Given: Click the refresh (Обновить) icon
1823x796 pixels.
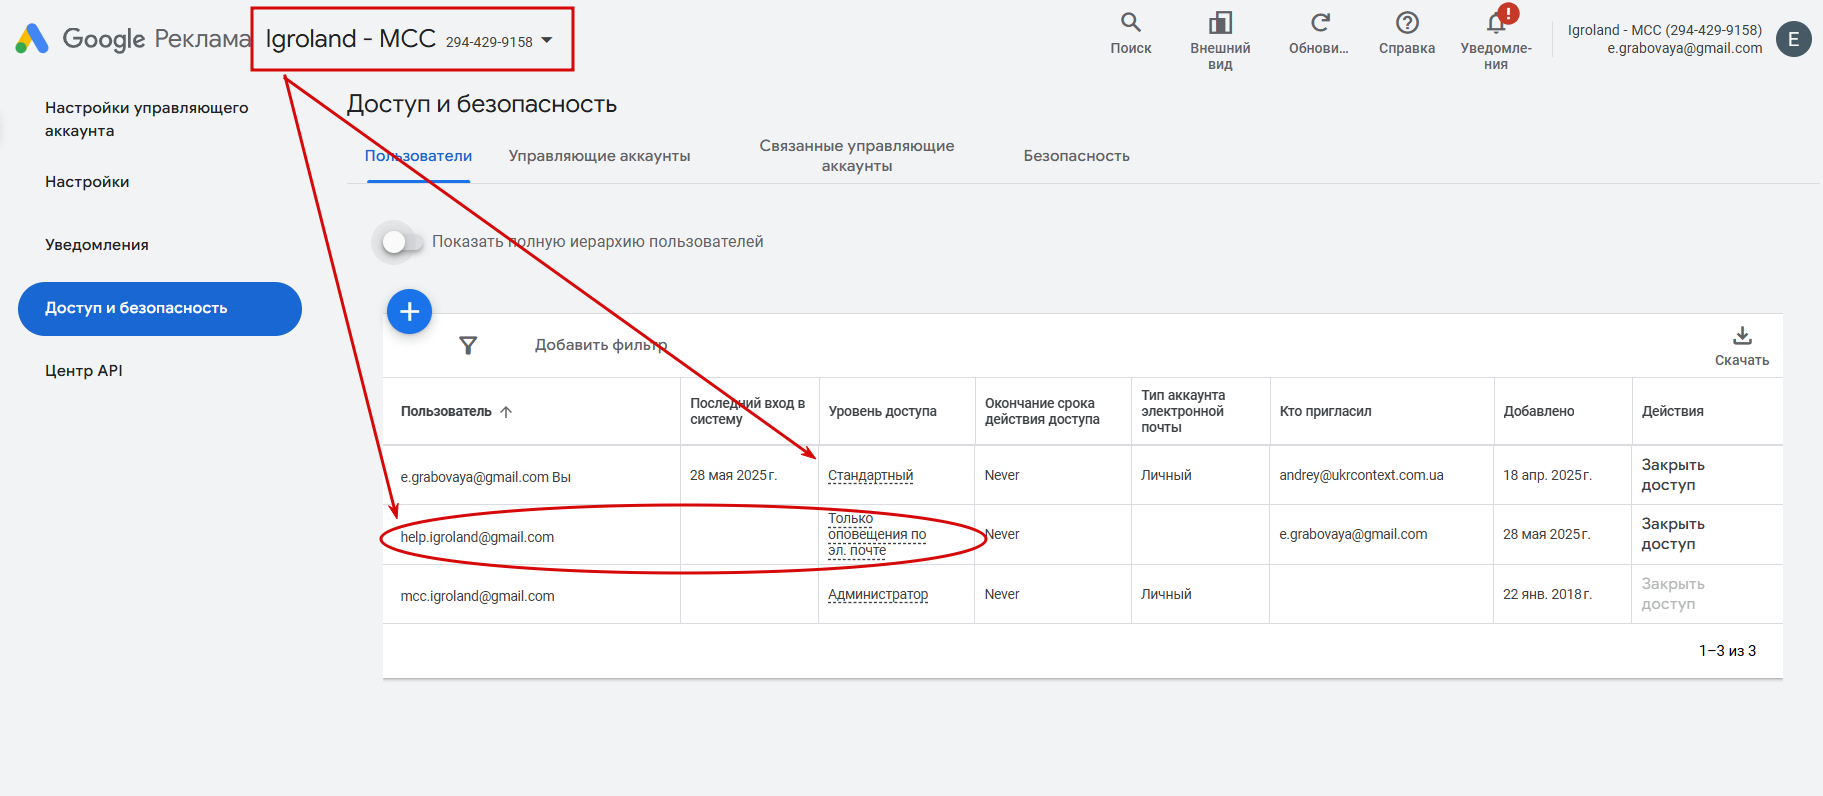Looking at the screenshot, I should coord(1320,22).
